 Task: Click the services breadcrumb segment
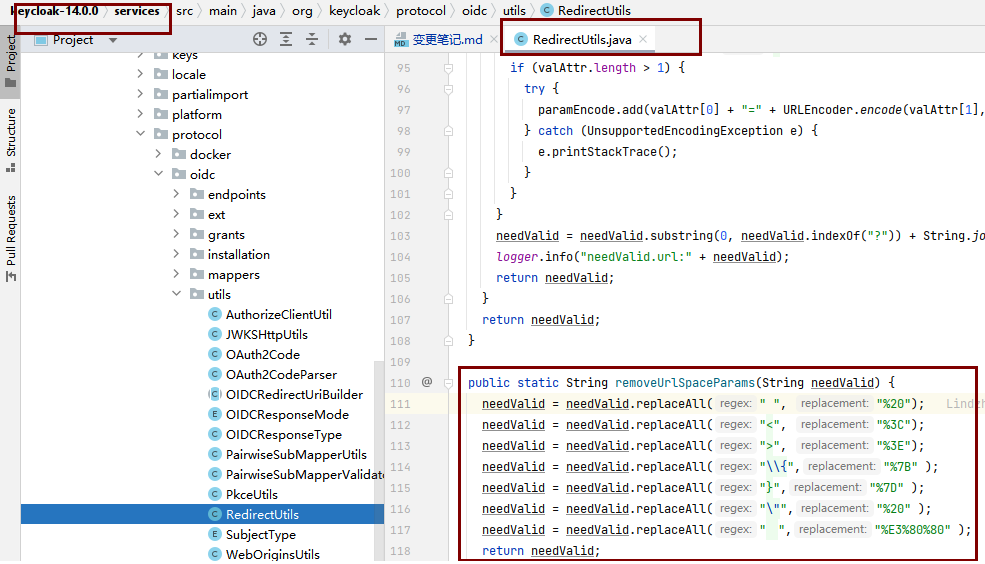point(136,11)
